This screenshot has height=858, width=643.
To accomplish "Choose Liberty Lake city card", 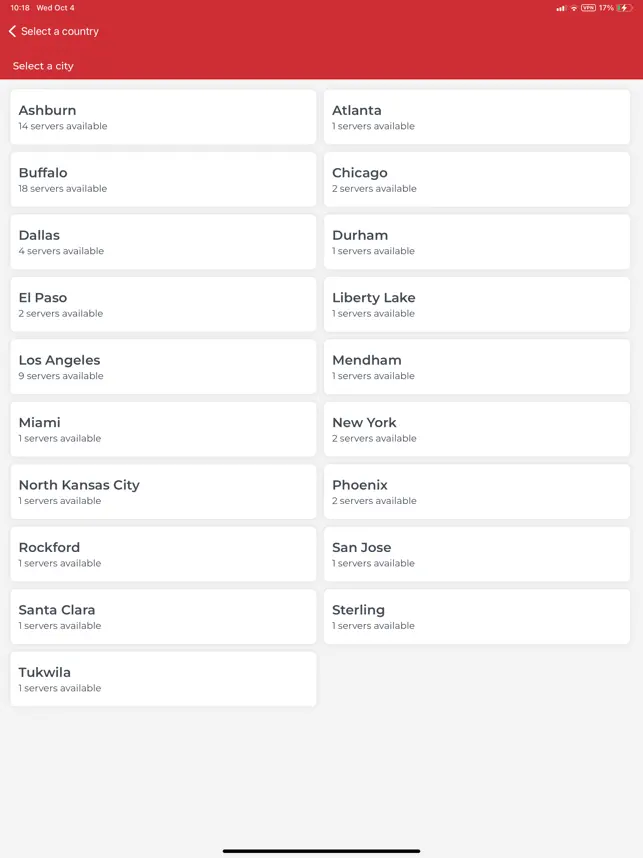I will (477, 304).
